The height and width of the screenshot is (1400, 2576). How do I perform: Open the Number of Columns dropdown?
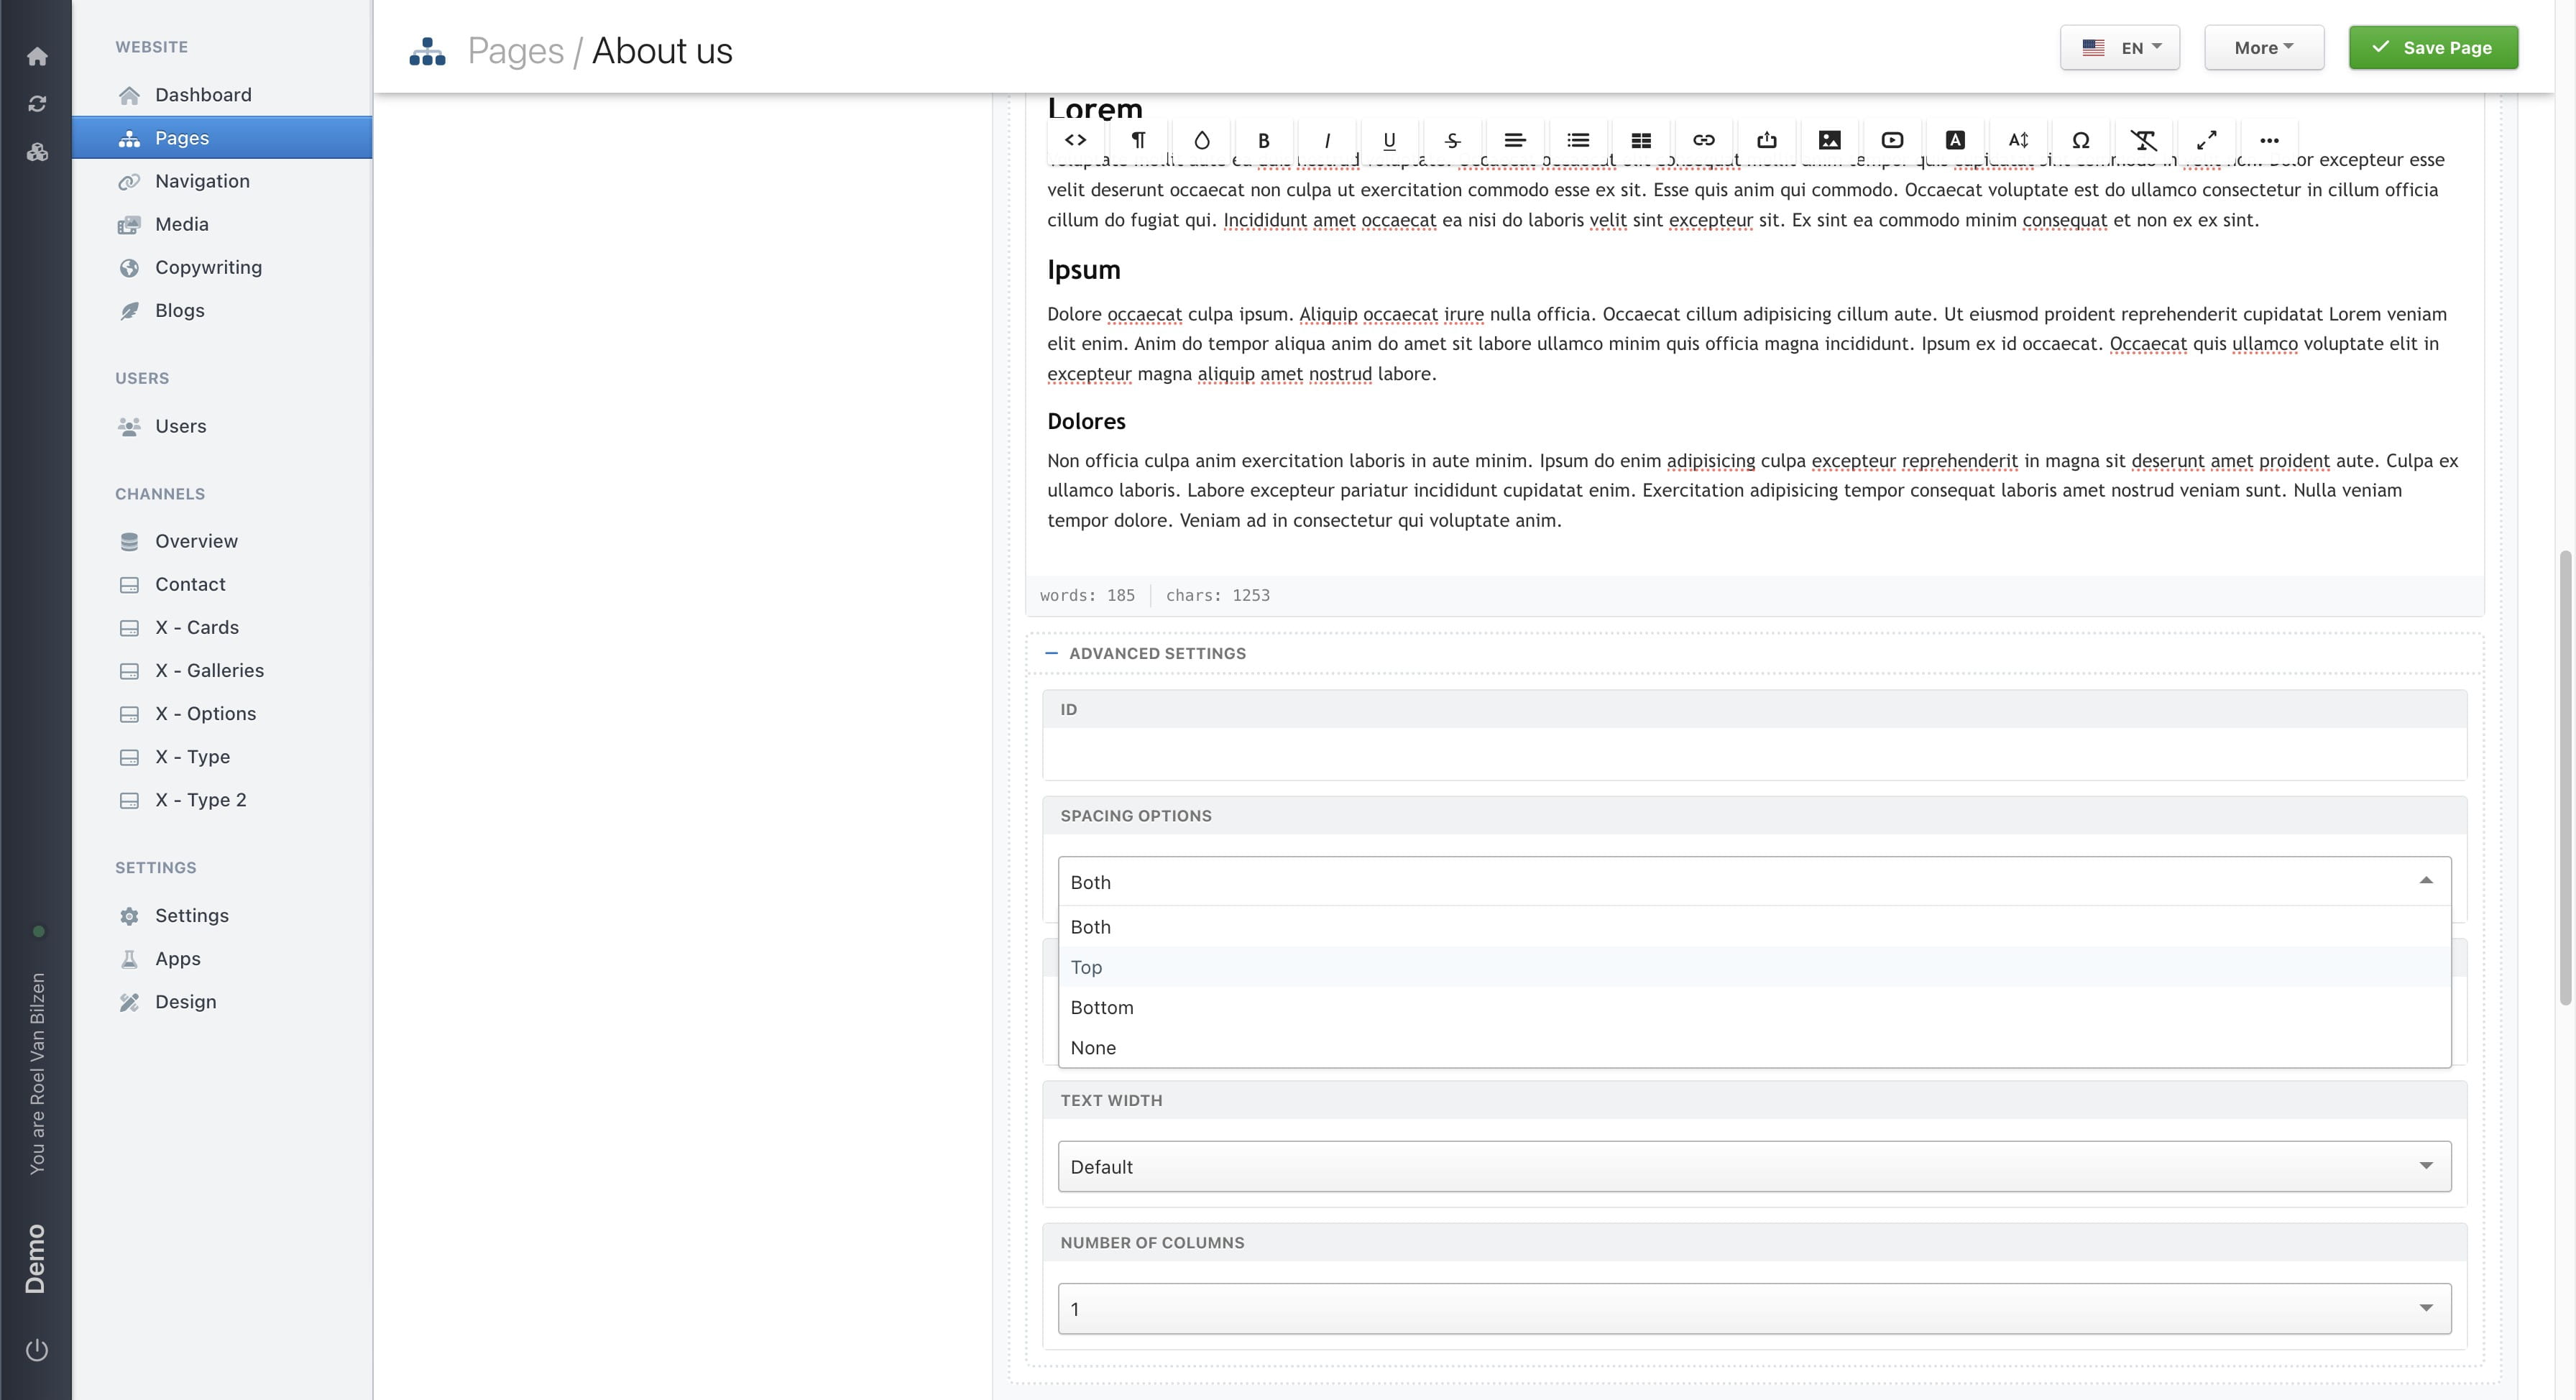click(x=1754, y=1308)
